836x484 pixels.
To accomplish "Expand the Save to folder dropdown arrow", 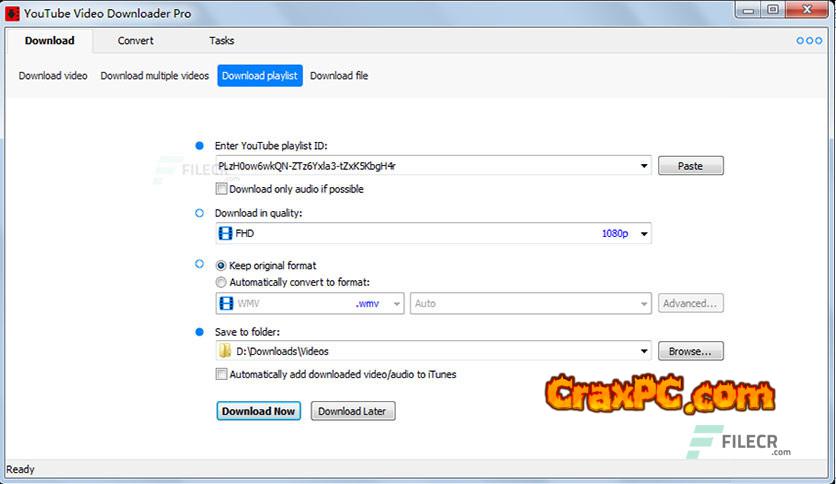I will [644, 351].
